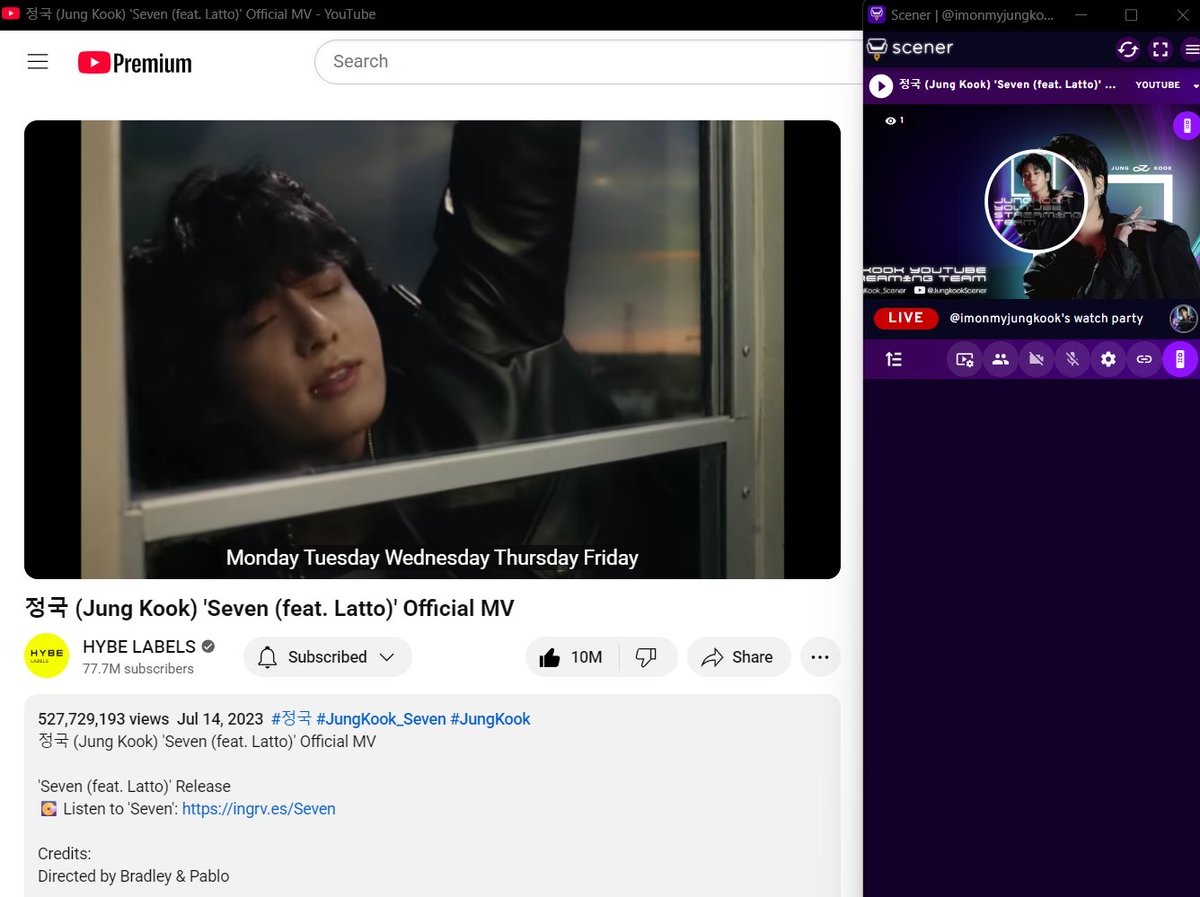Go to YouTube Premium home logo
The width and height of the screenshot is (1200, 897).
click(x=135, y=63)
